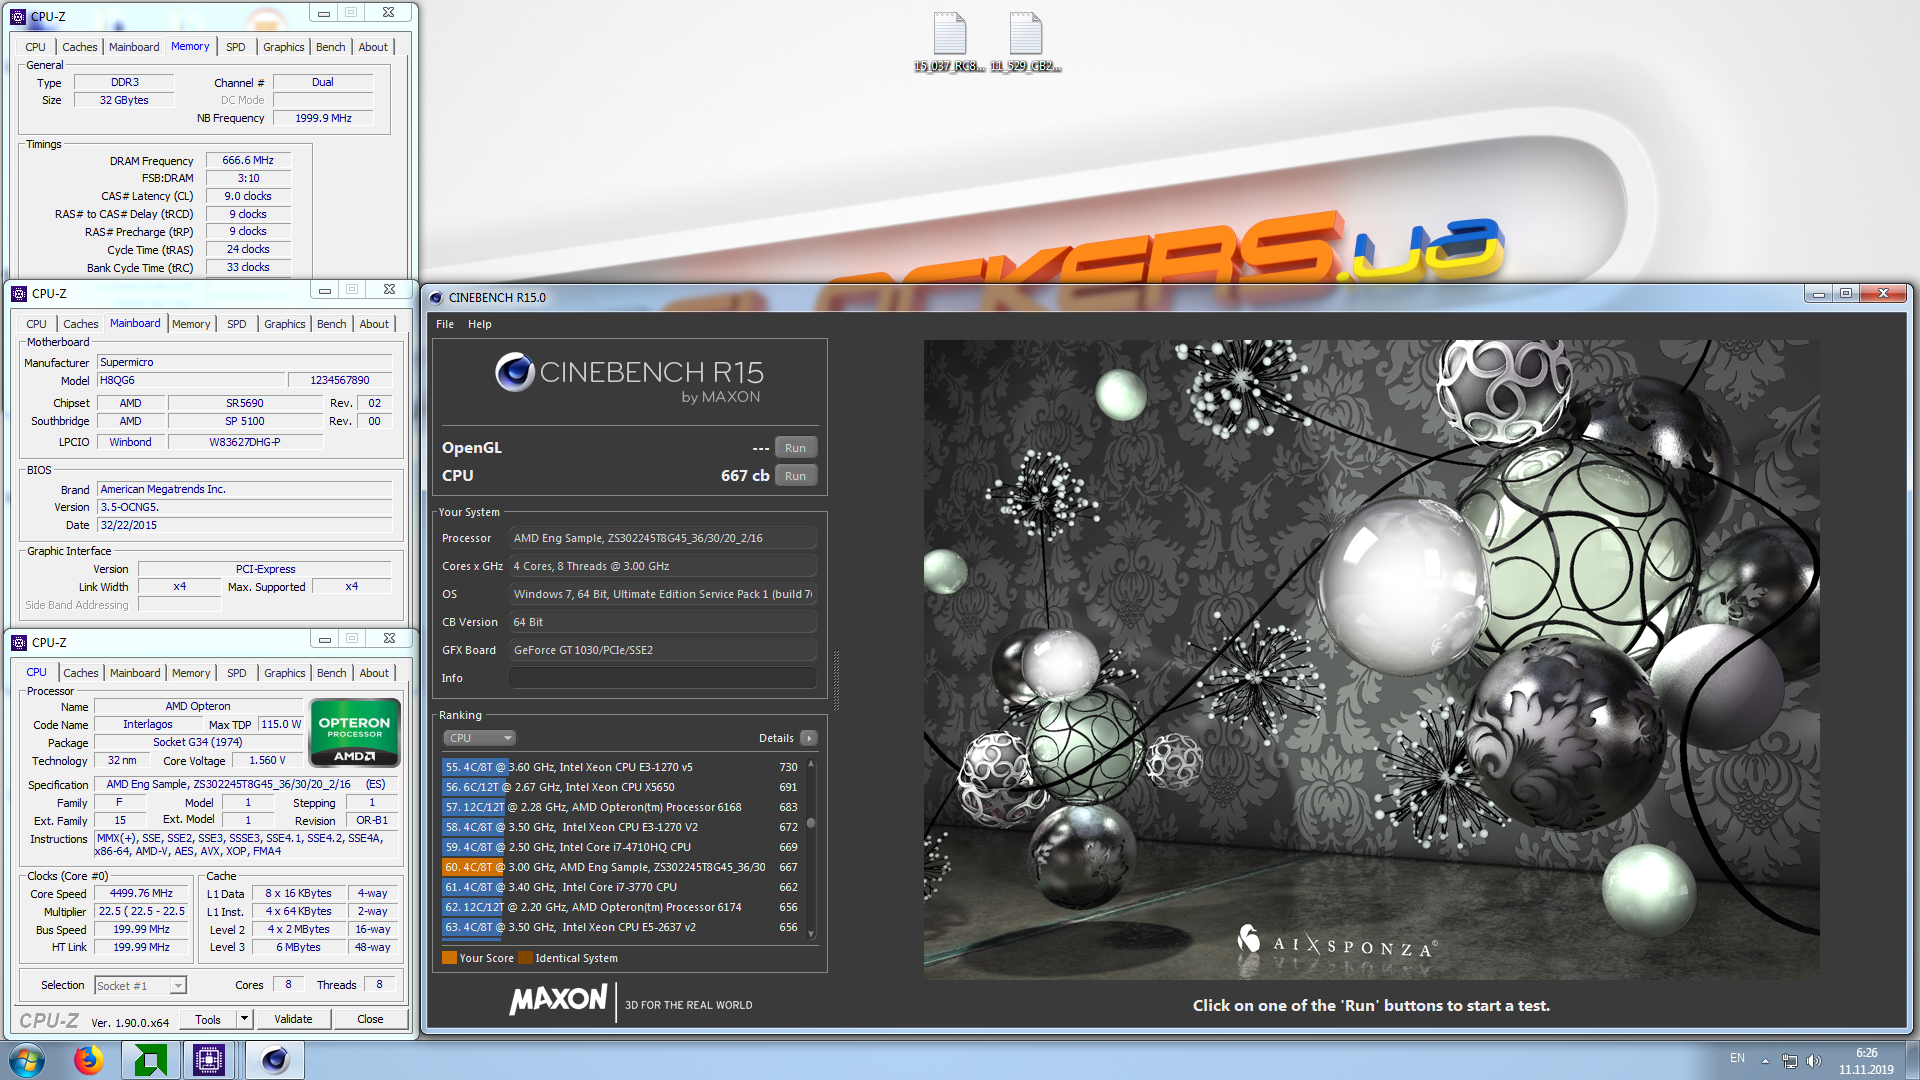This screenshot has height=1080, width=1920.
Task: Click the Supermicro manufacturer field
Action: click(x=245, y=363)
